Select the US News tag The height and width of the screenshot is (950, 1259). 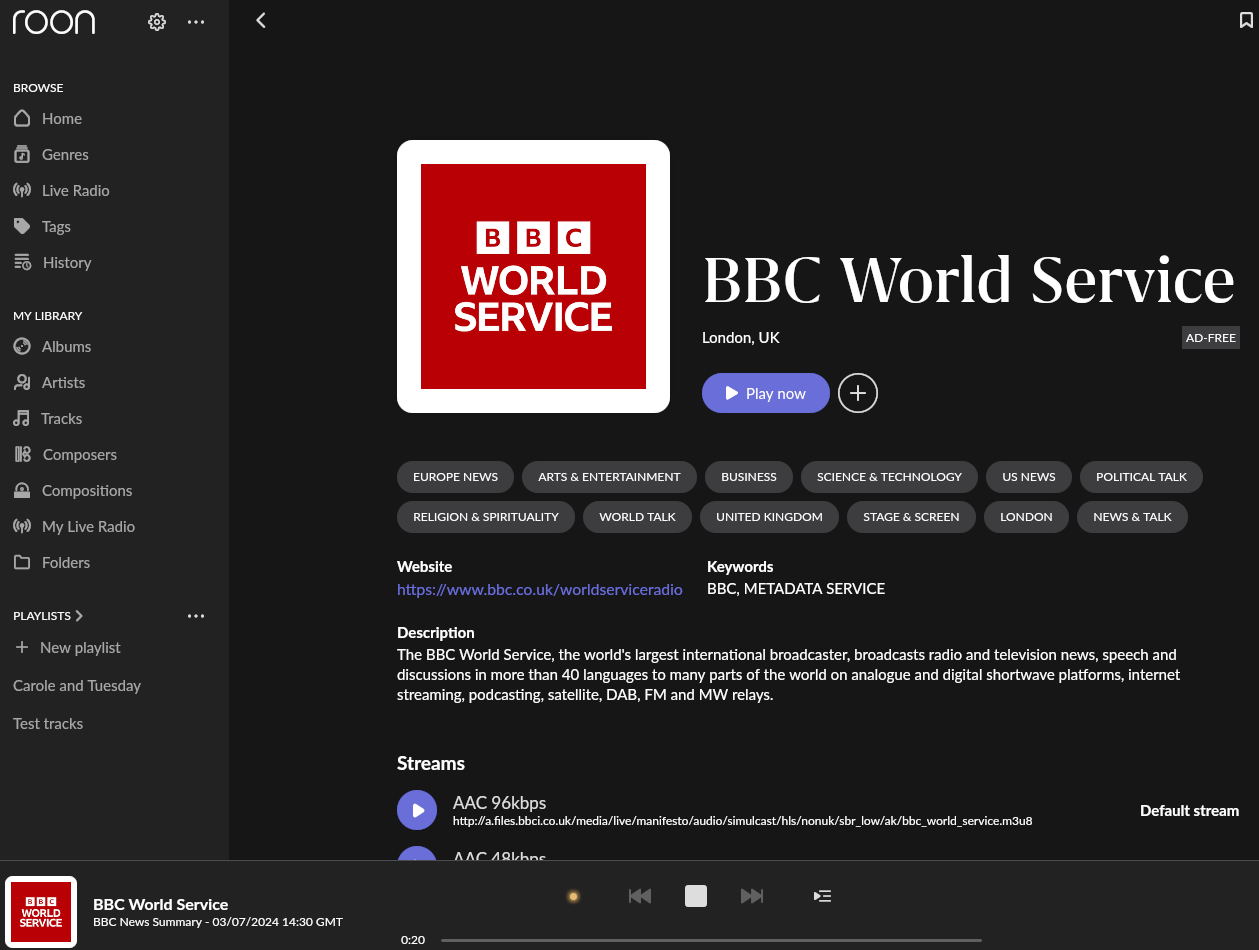click(x=1029, y=477)
